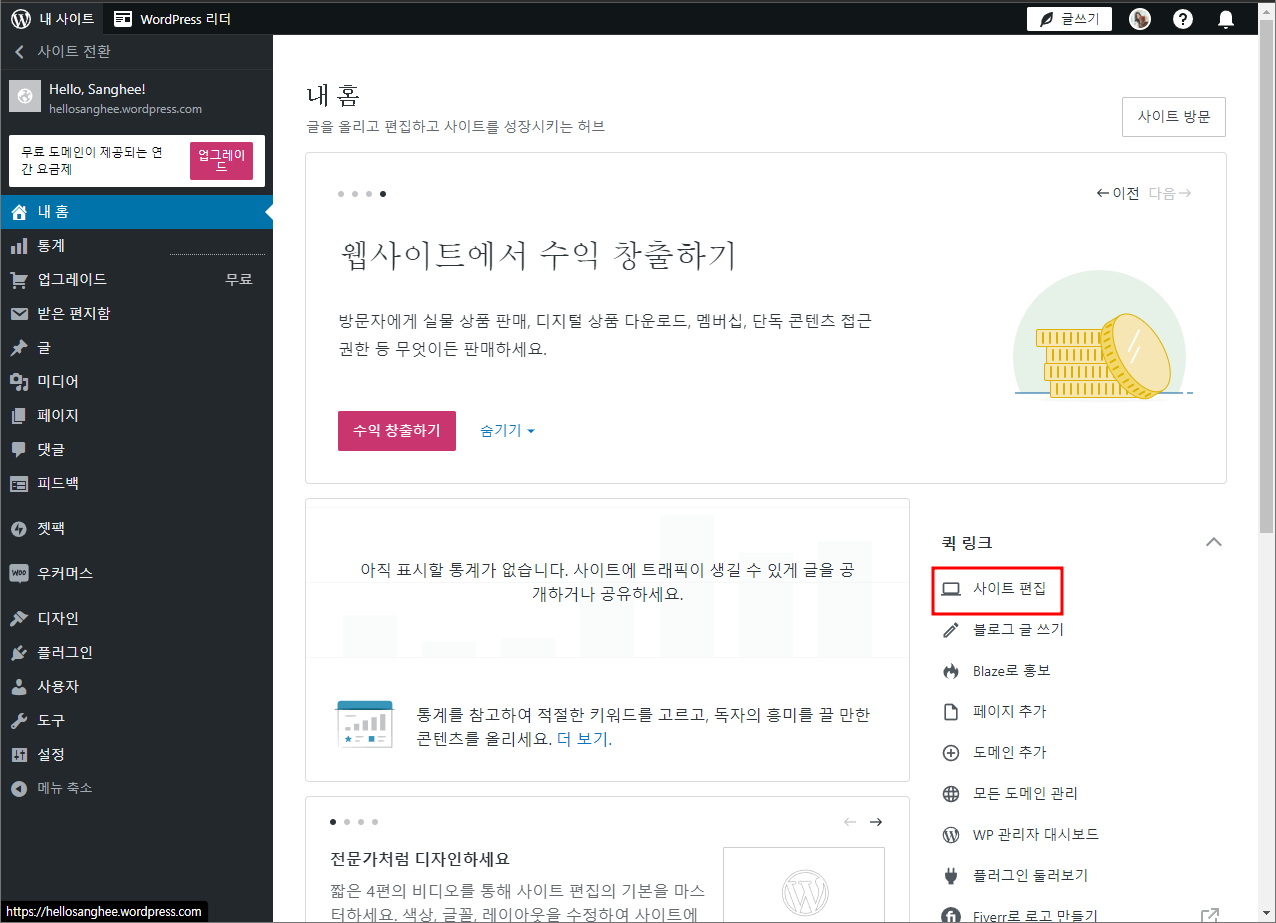Click the 페이지 icon in sidebar
1276x923 pixels.
point(19,416)
